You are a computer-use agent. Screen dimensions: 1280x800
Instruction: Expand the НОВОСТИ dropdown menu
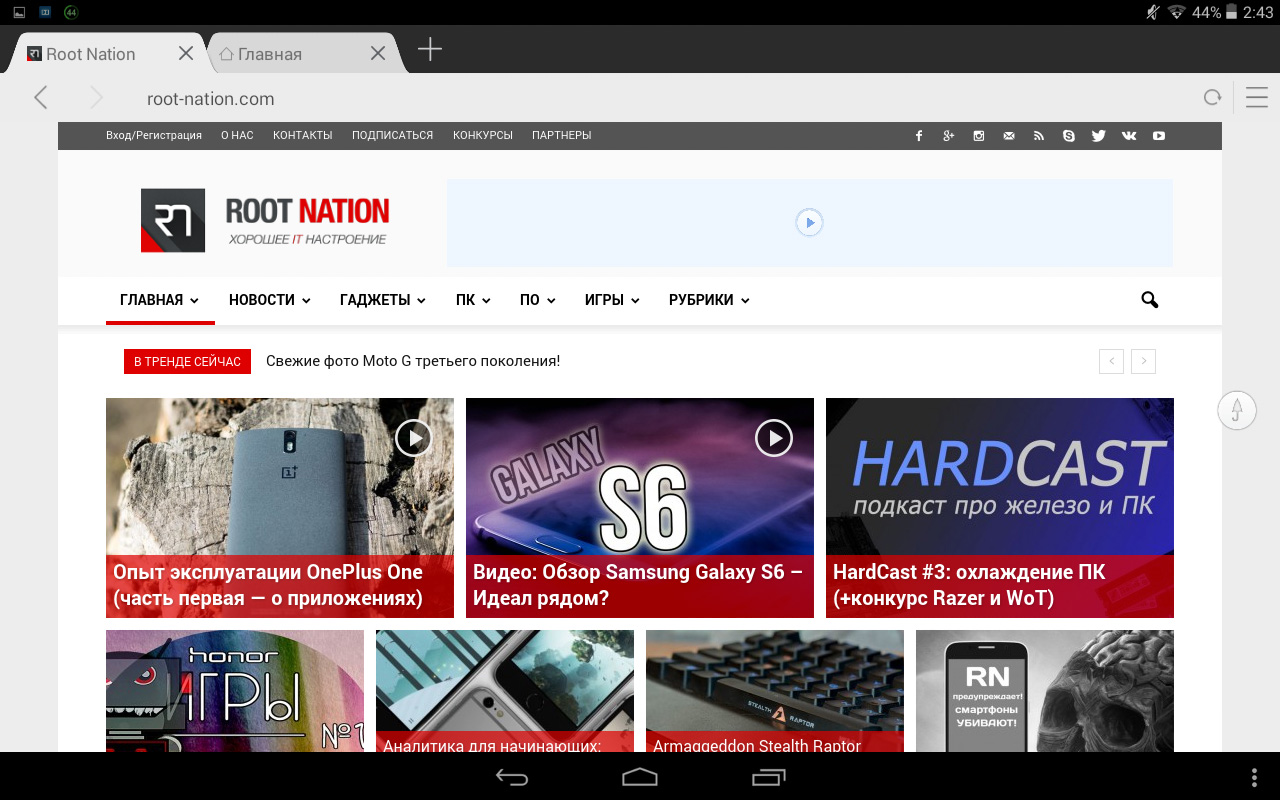[x=269, y=300]
